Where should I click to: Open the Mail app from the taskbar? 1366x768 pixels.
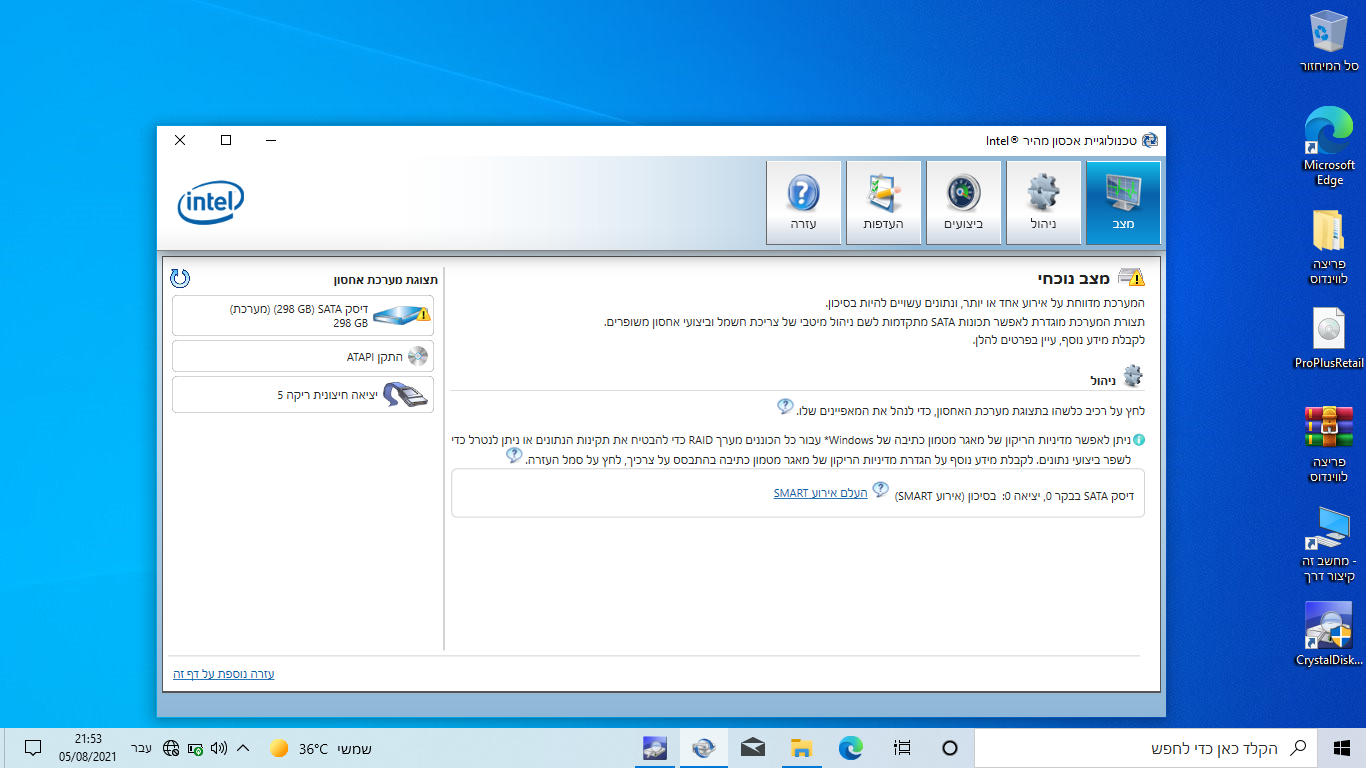coord(753,748)
